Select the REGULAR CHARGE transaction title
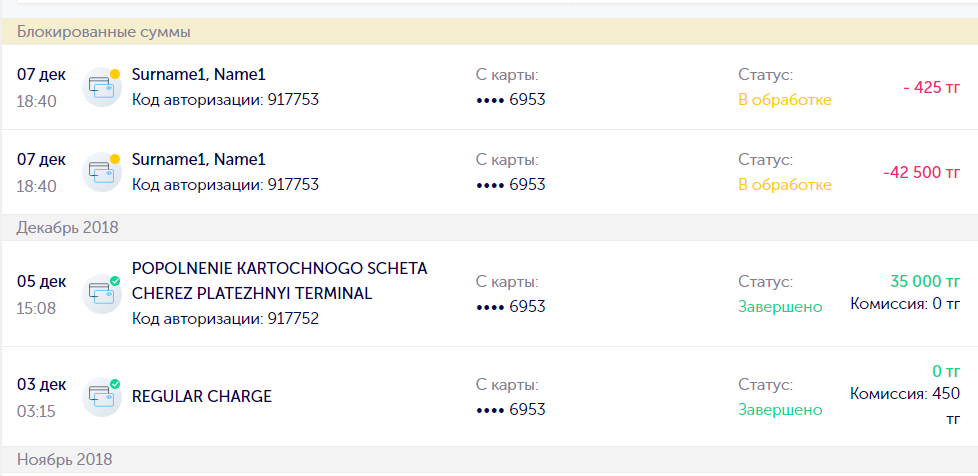The height and width of the screenshot is (476, 978). (x=202, y=397)
